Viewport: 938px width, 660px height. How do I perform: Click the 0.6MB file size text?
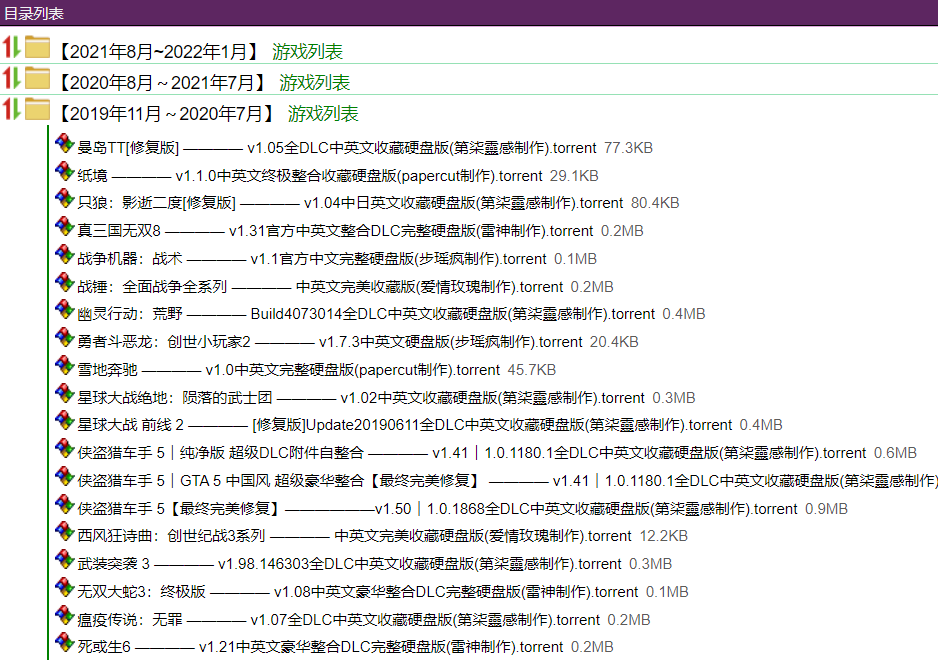[895, 453]
